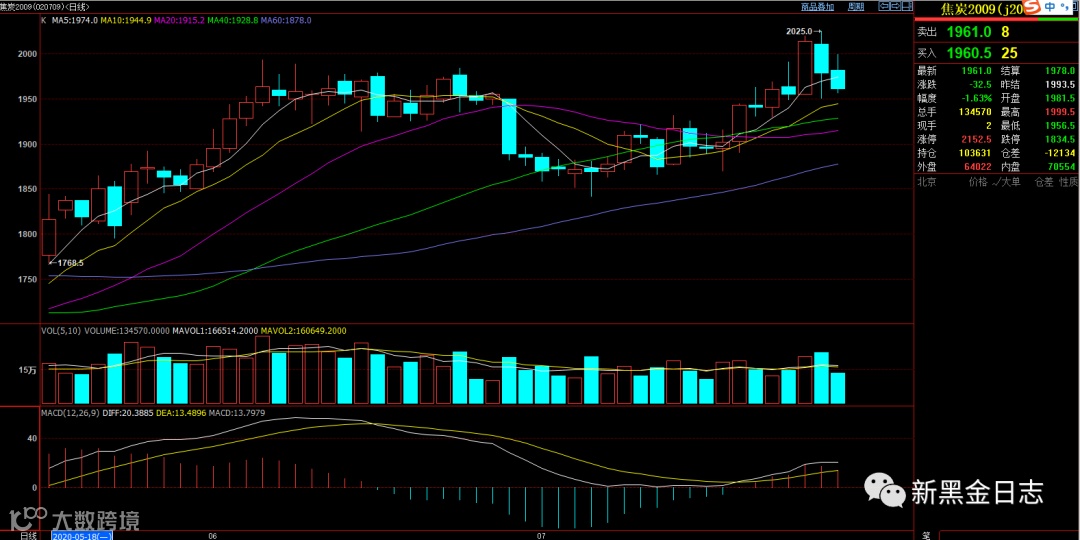The image size is (1080, 540).
Task: Select the highlighted date 2020-05-18(一) field
Action: coord(83,535)
